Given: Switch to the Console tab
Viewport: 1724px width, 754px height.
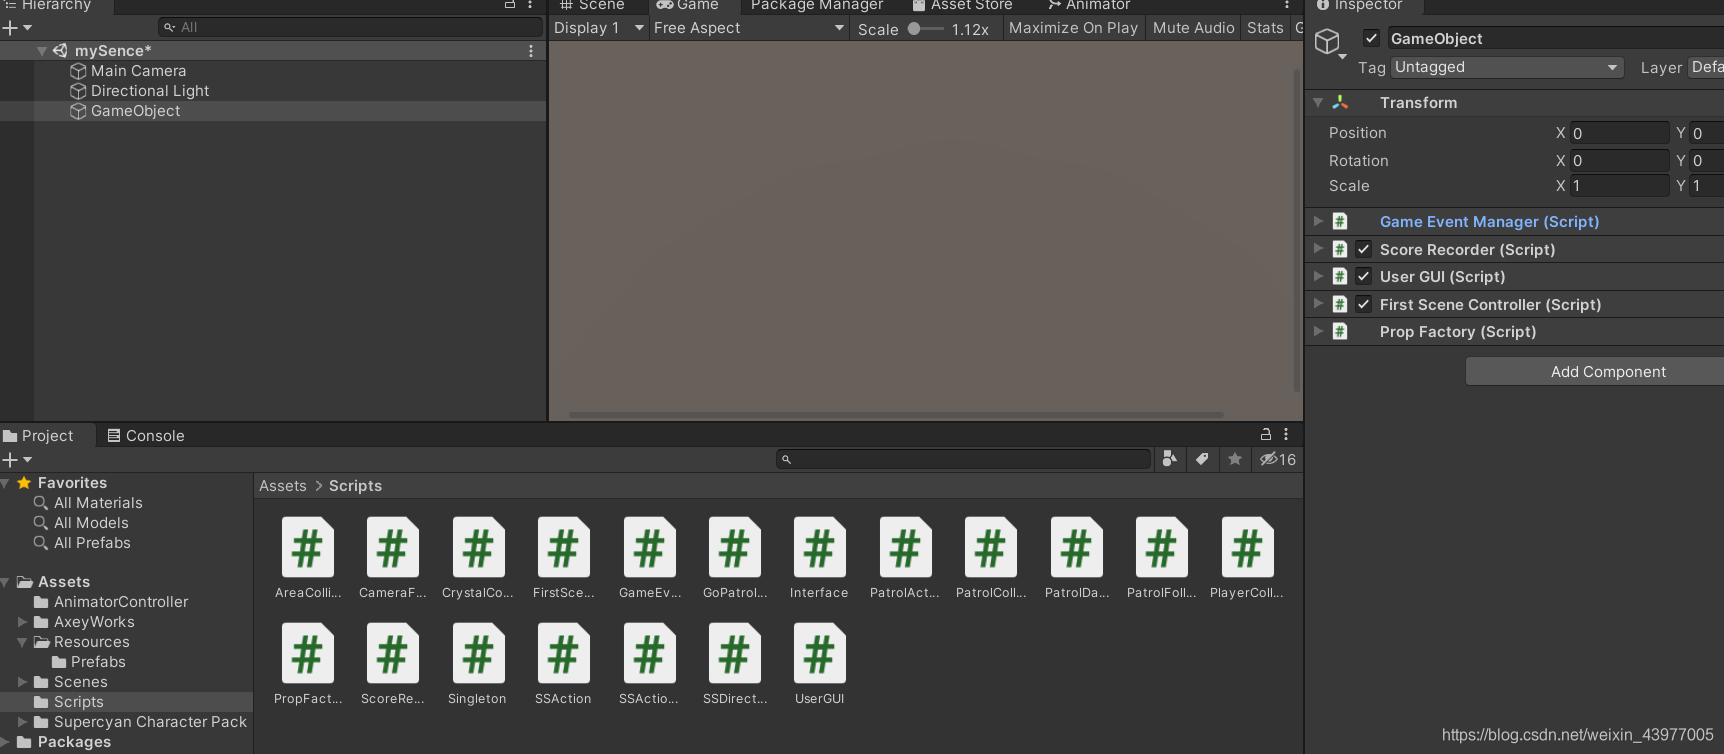Looking at the screenshot, I should [x=146, y=435].
